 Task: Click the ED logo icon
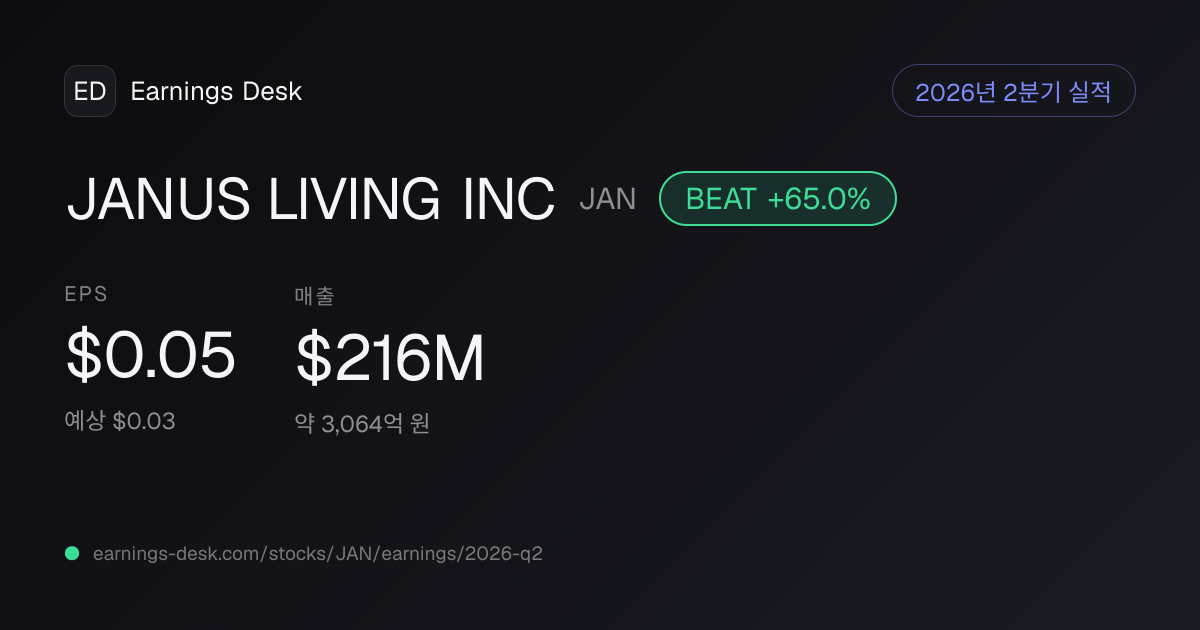pyautogui.click(x=90, y=91)
